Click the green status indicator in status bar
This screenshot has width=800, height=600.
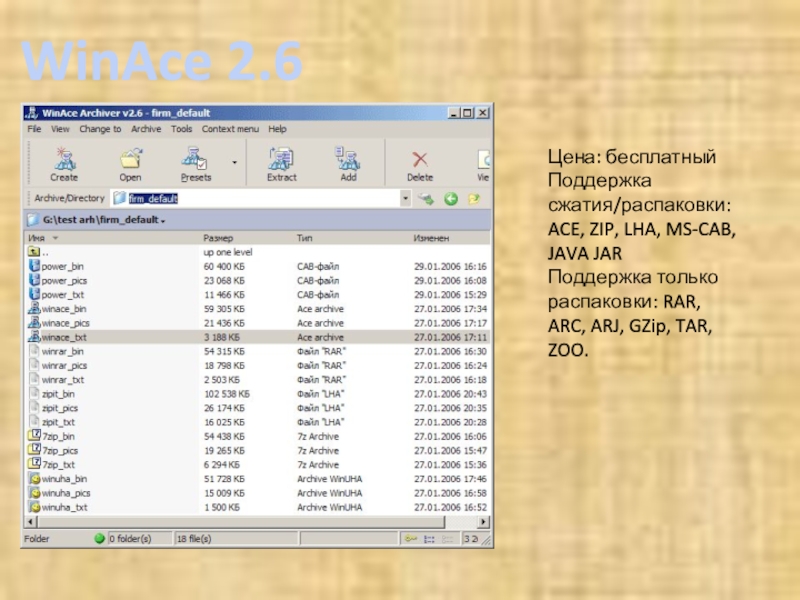[x=99, y=538]
